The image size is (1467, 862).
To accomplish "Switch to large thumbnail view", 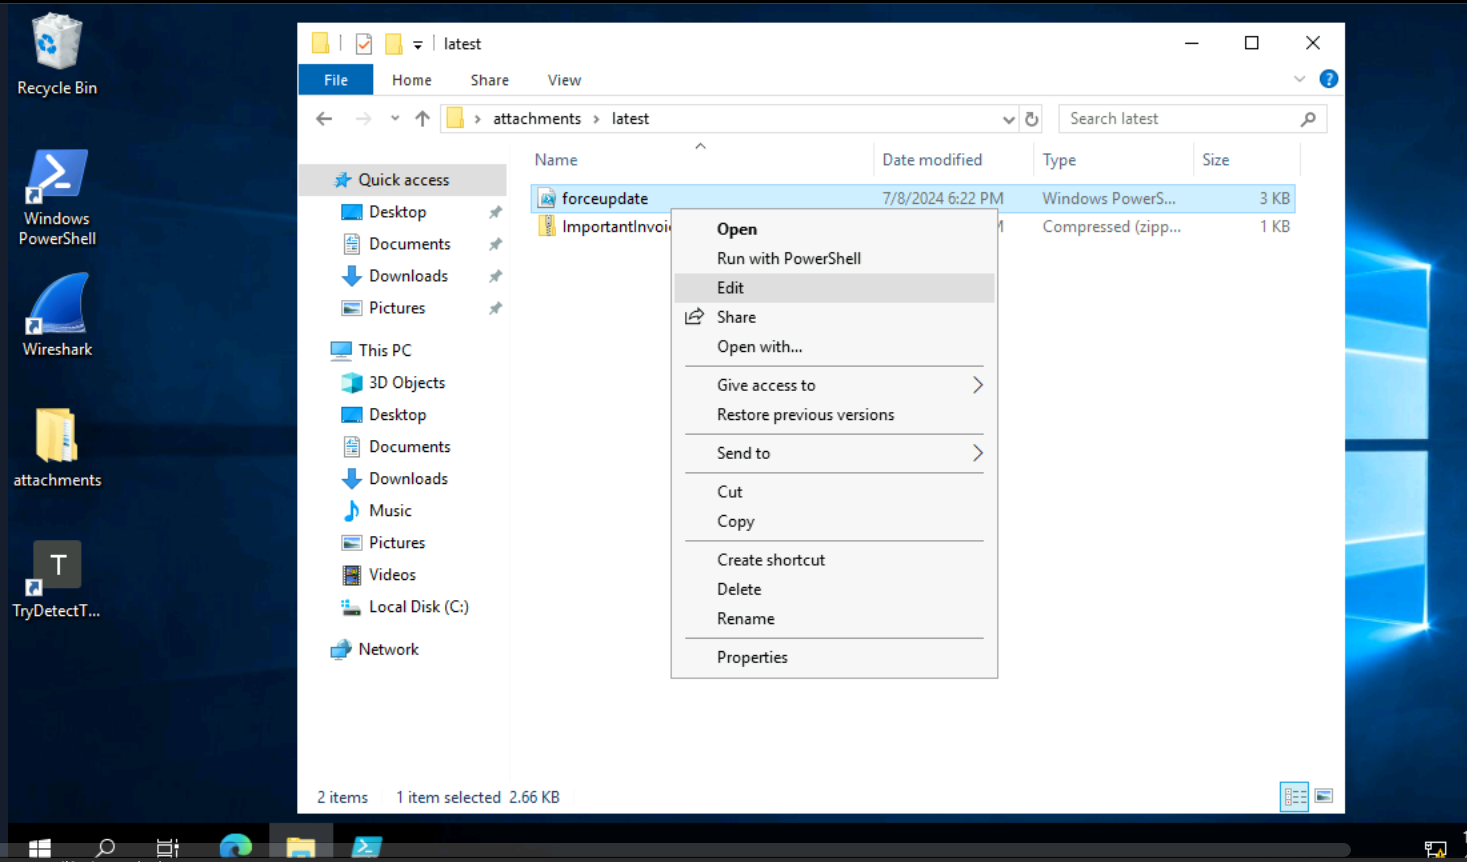I will [x=1325, y=796].
